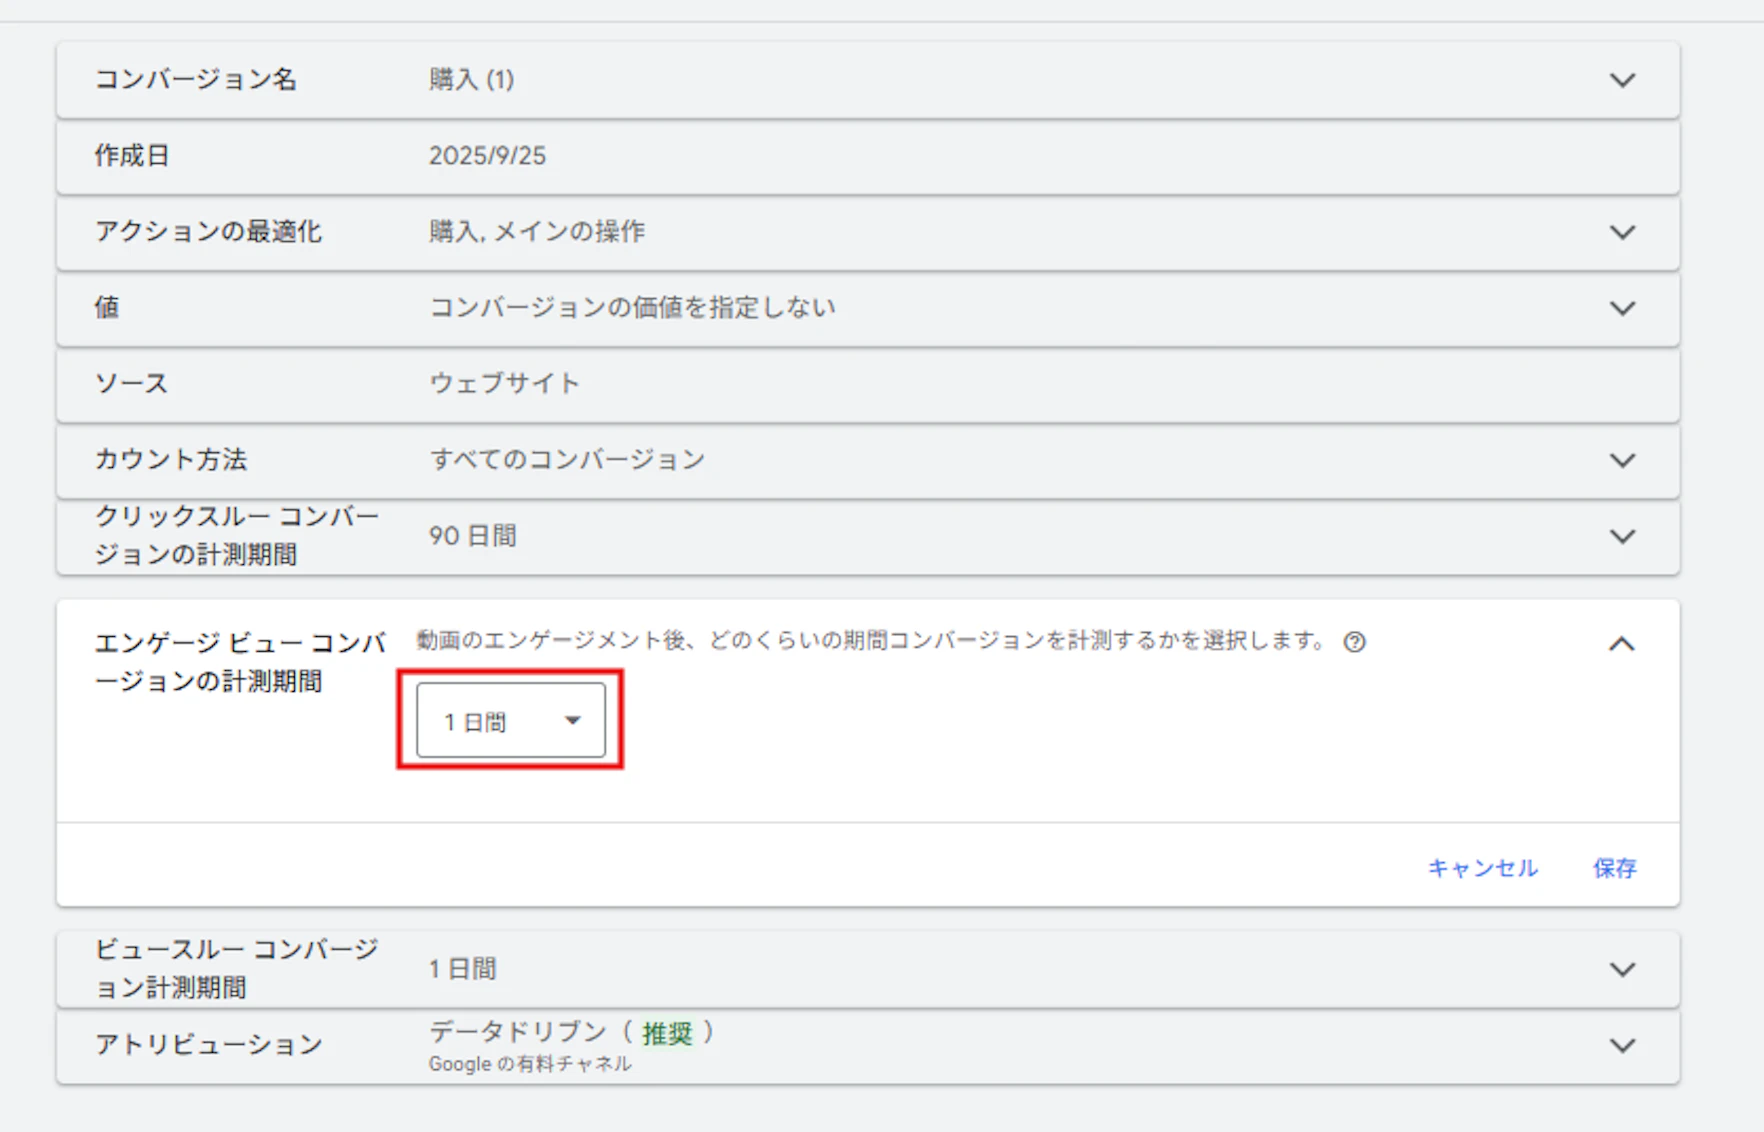This screenshot has height=1132, width=1764.
Task: Click the 2025/9/25 creation date
Action: (487, 156)
